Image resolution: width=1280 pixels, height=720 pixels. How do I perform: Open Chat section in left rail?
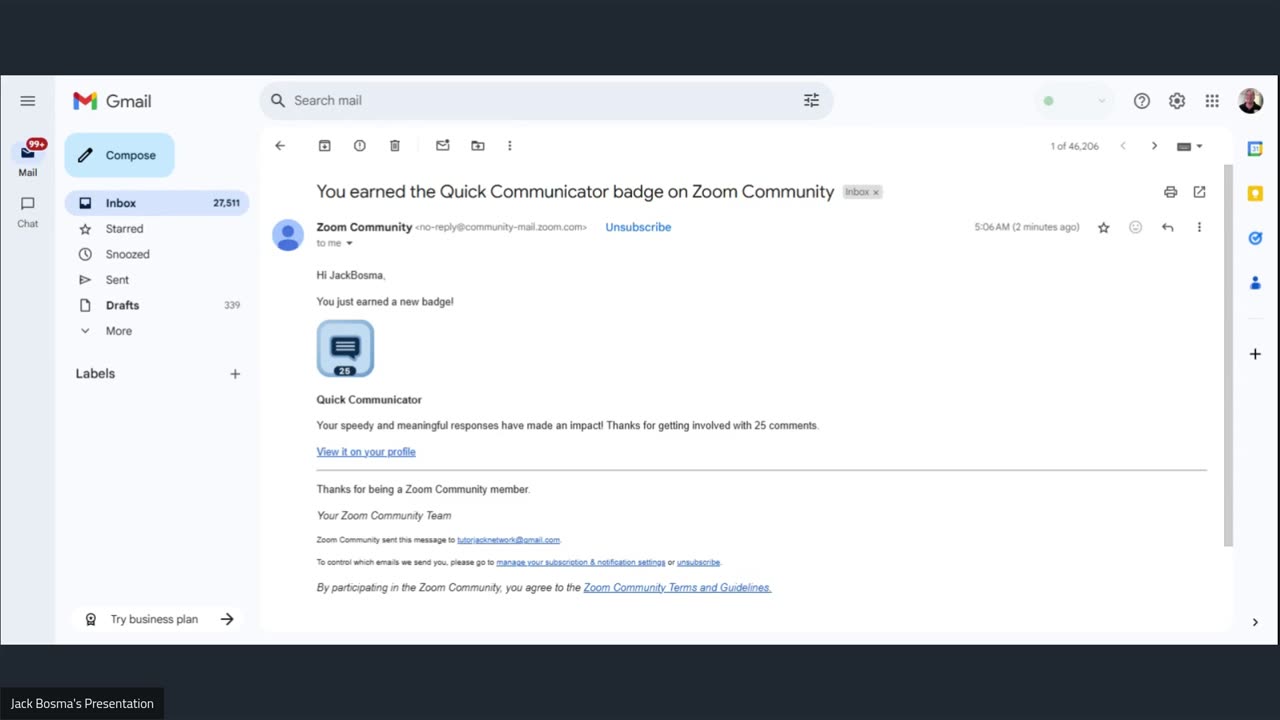point(28,211)
